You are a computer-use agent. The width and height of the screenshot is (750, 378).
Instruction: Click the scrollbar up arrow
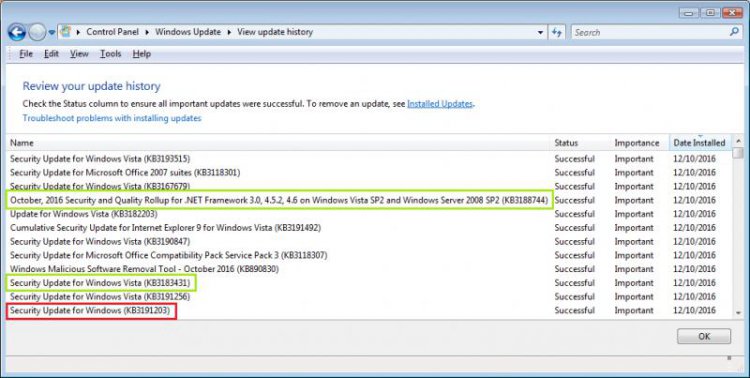[739, 141]
